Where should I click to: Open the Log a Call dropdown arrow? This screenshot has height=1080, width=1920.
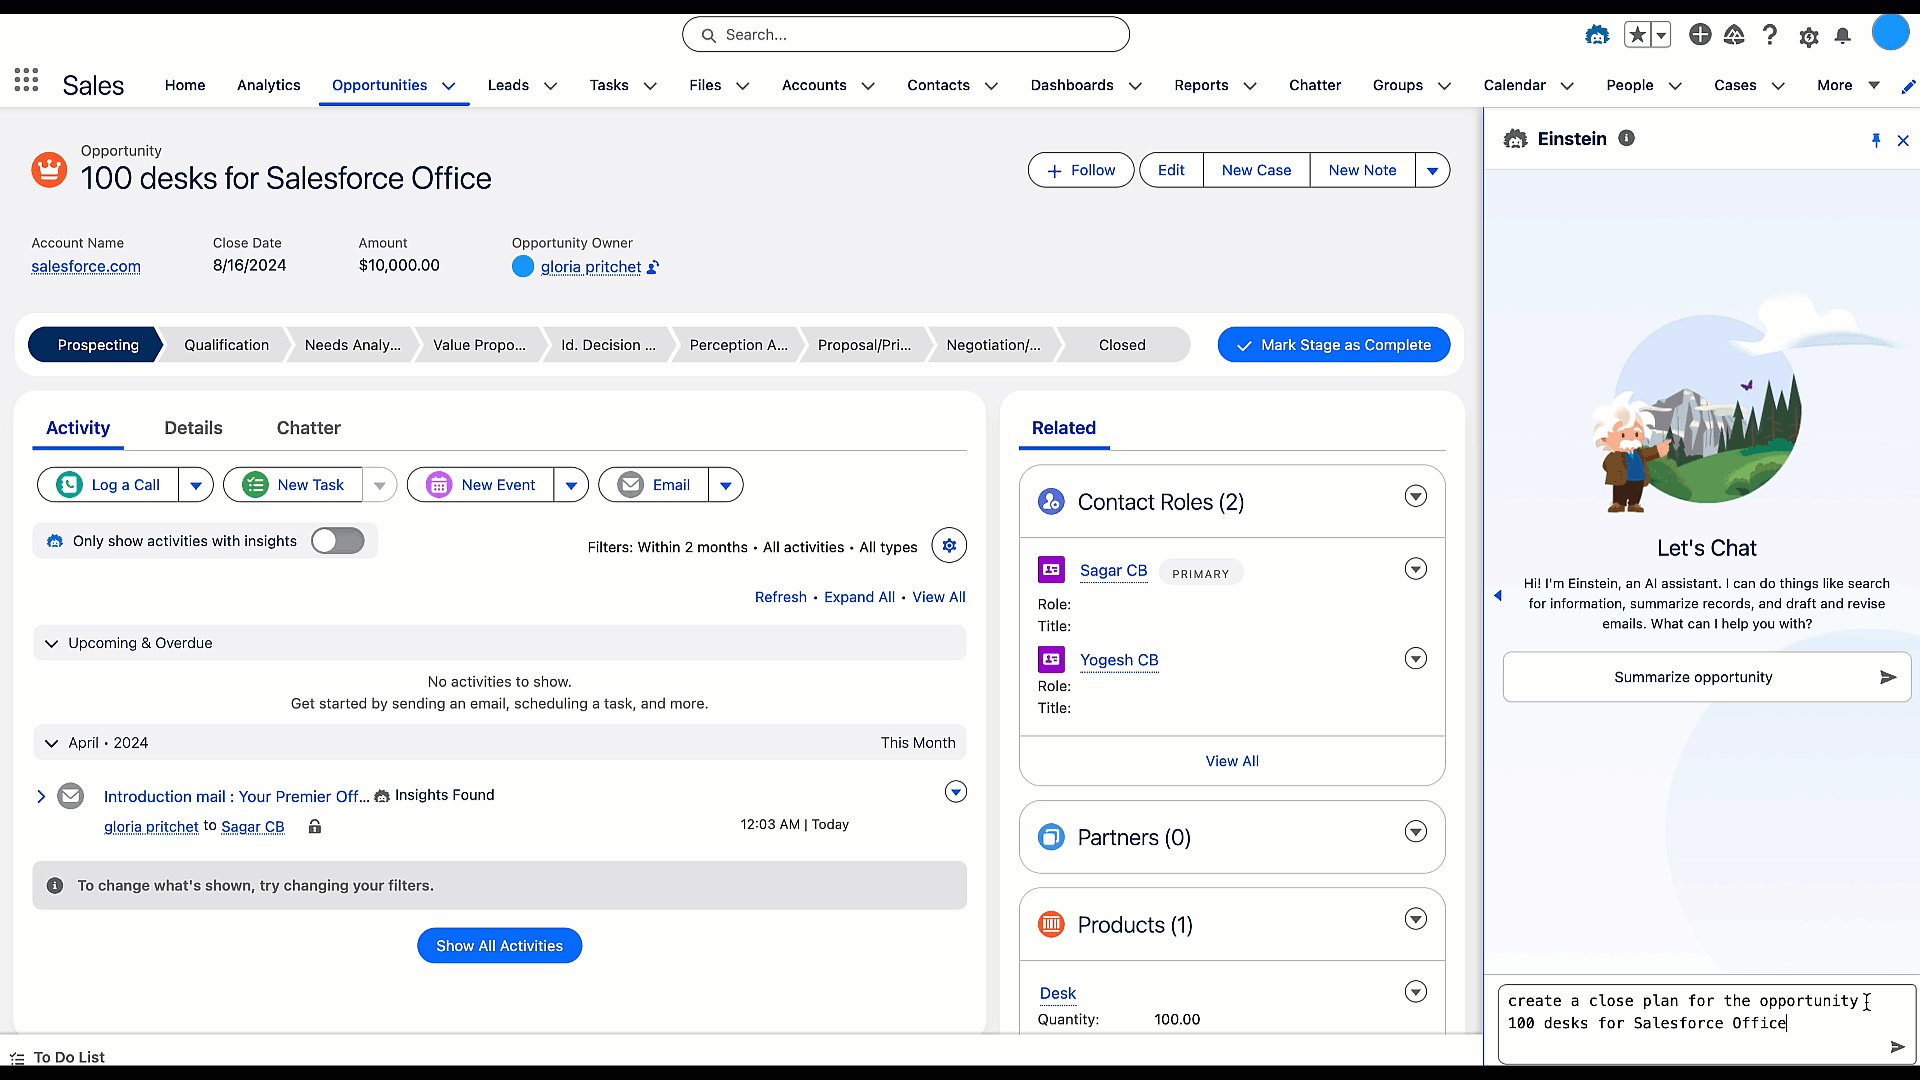(x=196, y=485)
